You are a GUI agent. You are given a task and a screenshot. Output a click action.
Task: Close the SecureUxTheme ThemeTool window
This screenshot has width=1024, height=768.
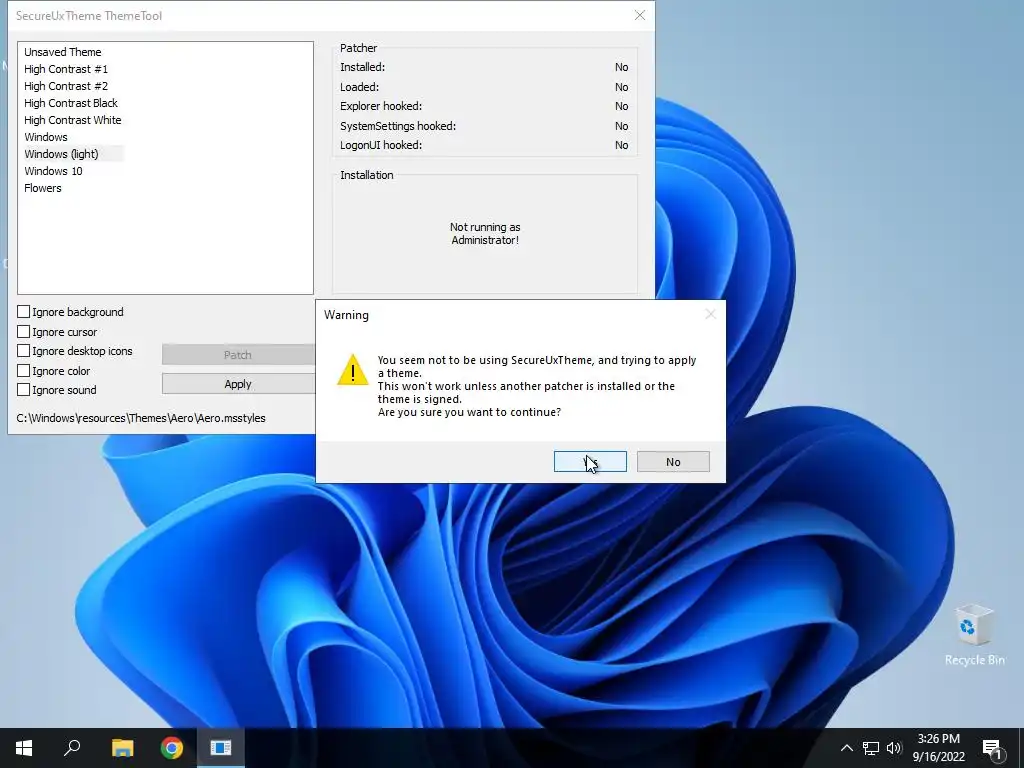click(639, 16)
